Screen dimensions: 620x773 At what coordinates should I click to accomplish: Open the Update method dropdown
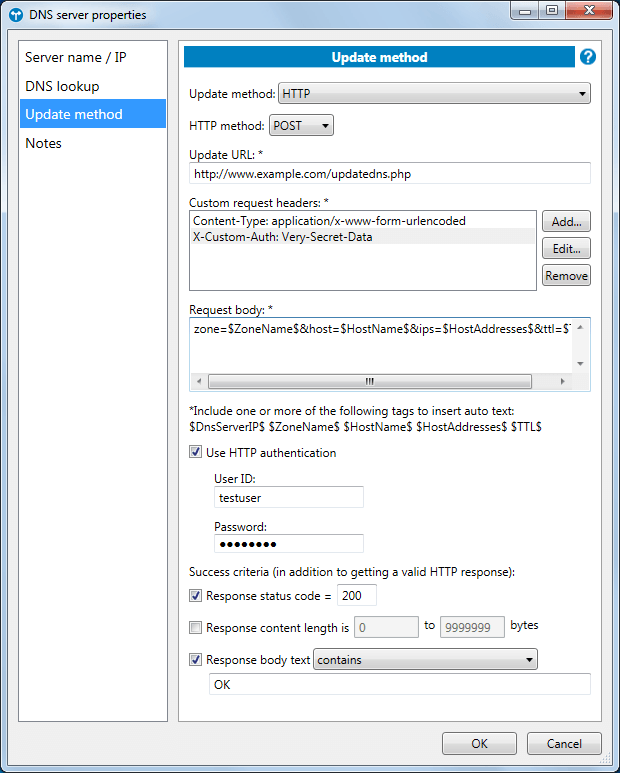coord(434,94)
